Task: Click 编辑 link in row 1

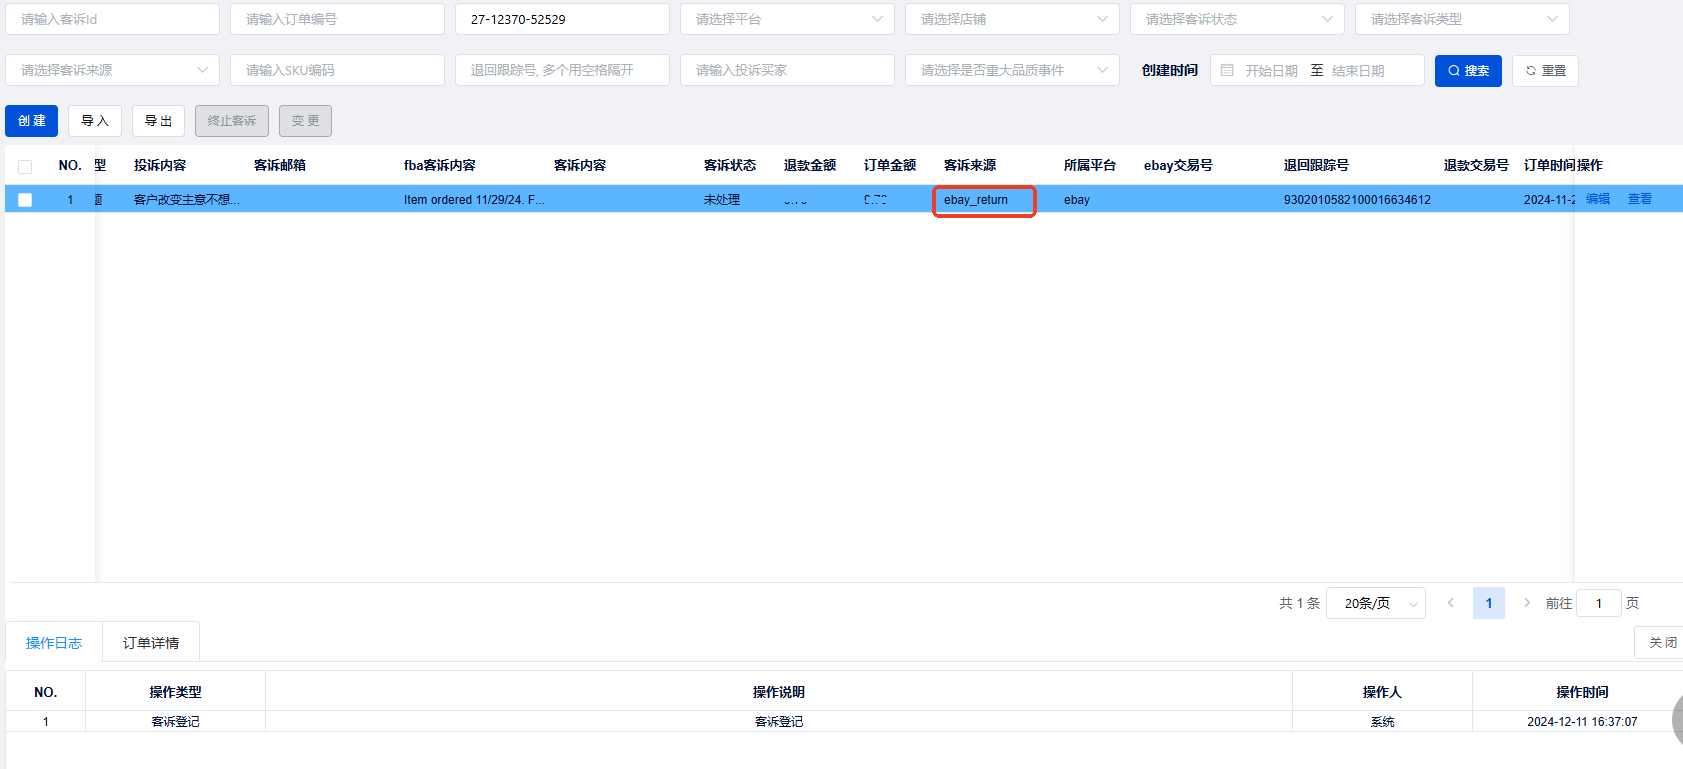Action: [x=1598, y=199]
